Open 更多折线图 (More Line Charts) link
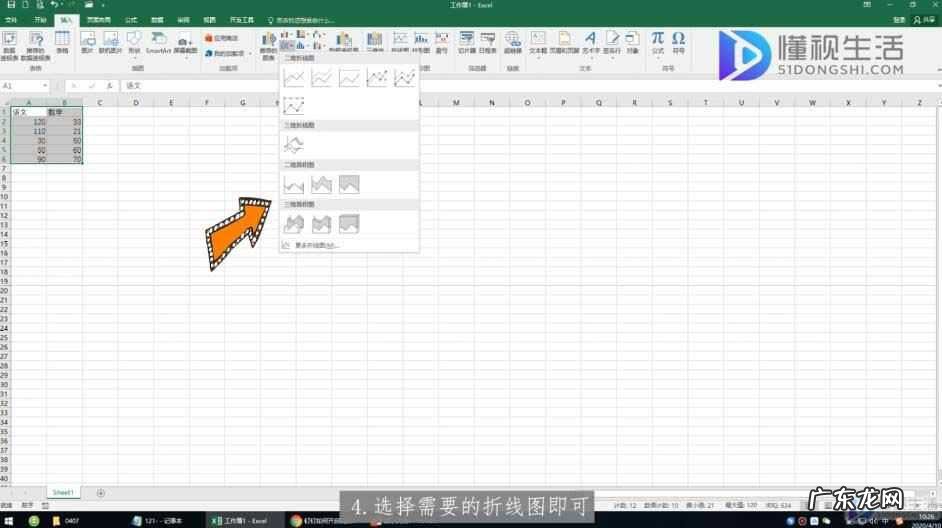942x528 pixels. (315, 244)
